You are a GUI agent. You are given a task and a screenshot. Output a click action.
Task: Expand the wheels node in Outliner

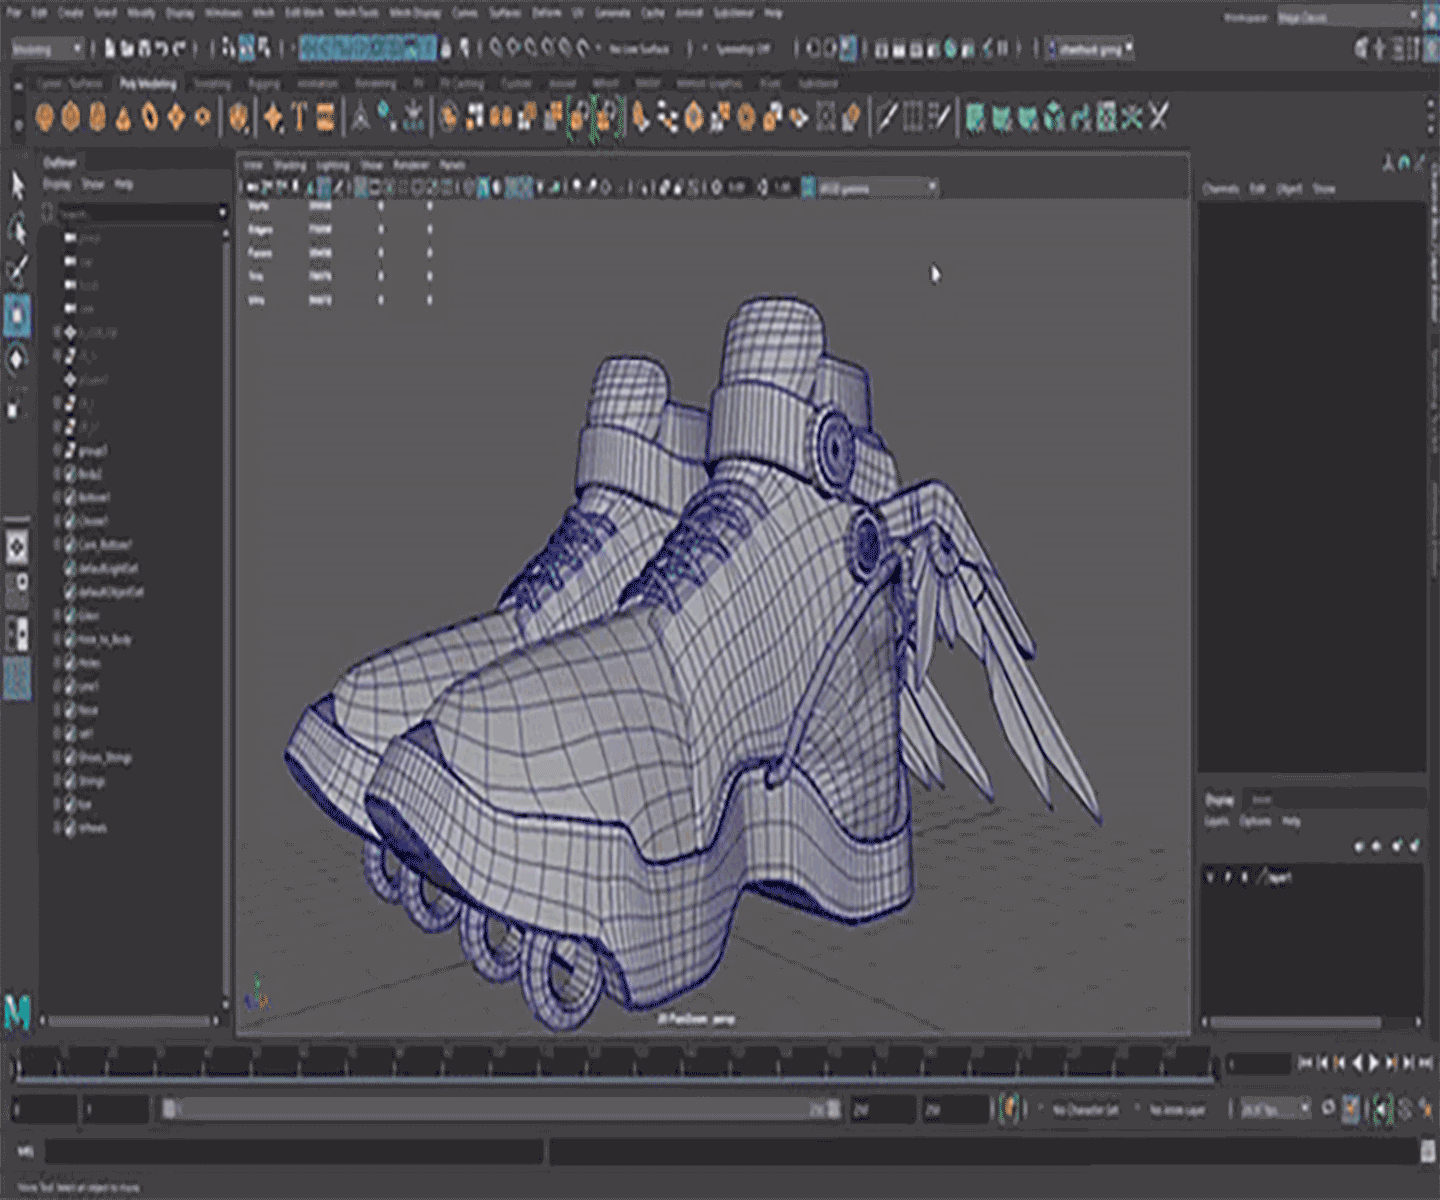pos(57,828)
